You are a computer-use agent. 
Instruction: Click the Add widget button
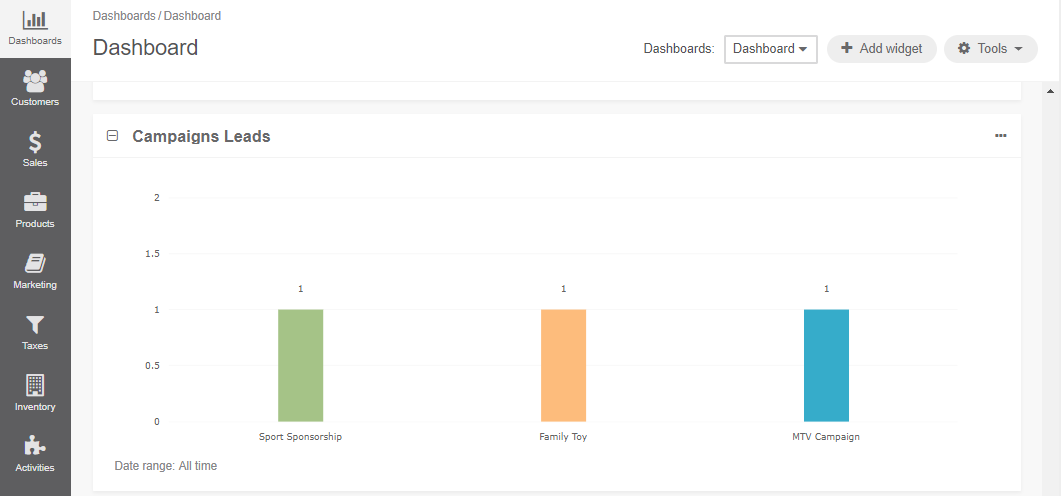pyautogui.click(x=882, y=49)
